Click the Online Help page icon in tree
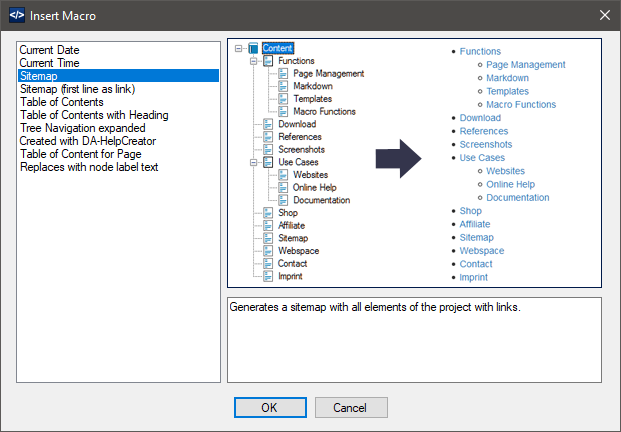 [x=283, y=188]
